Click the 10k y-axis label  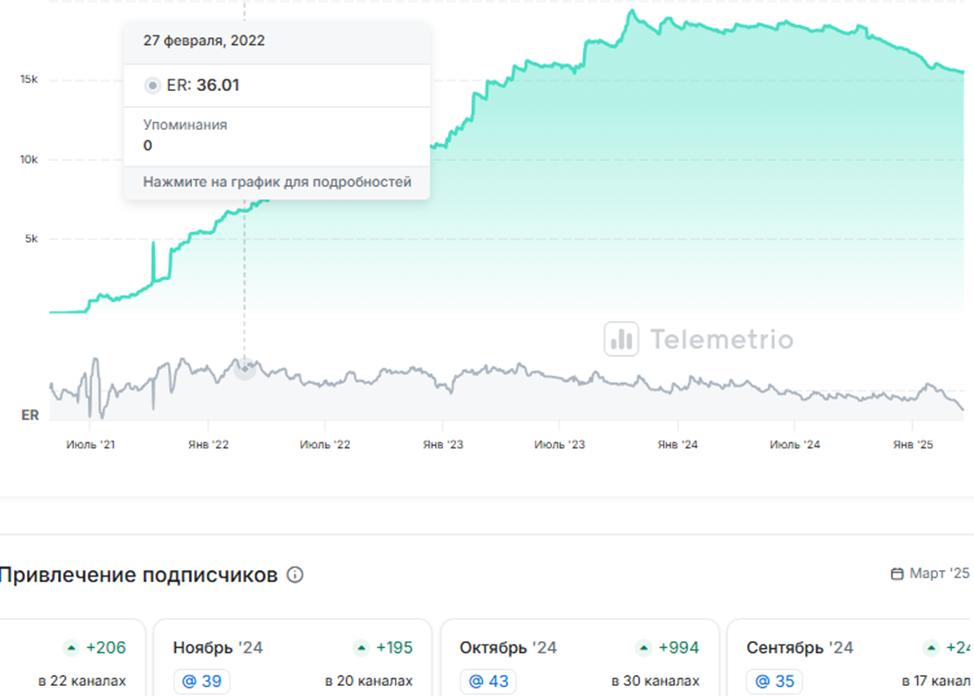[x=29, y=160]
